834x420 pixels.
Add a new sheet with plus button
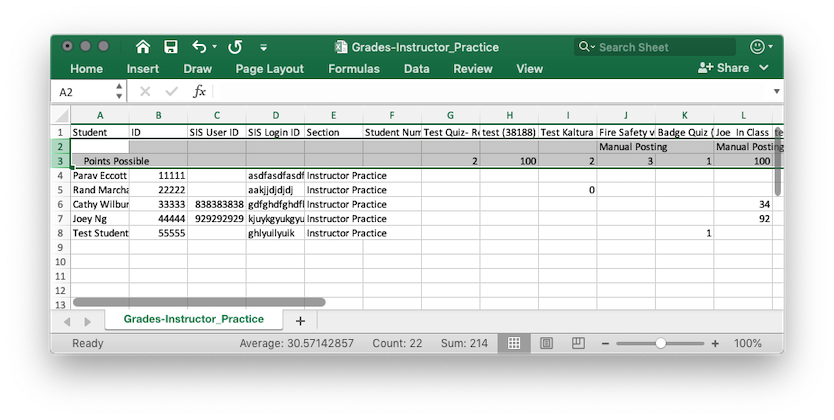299,320
